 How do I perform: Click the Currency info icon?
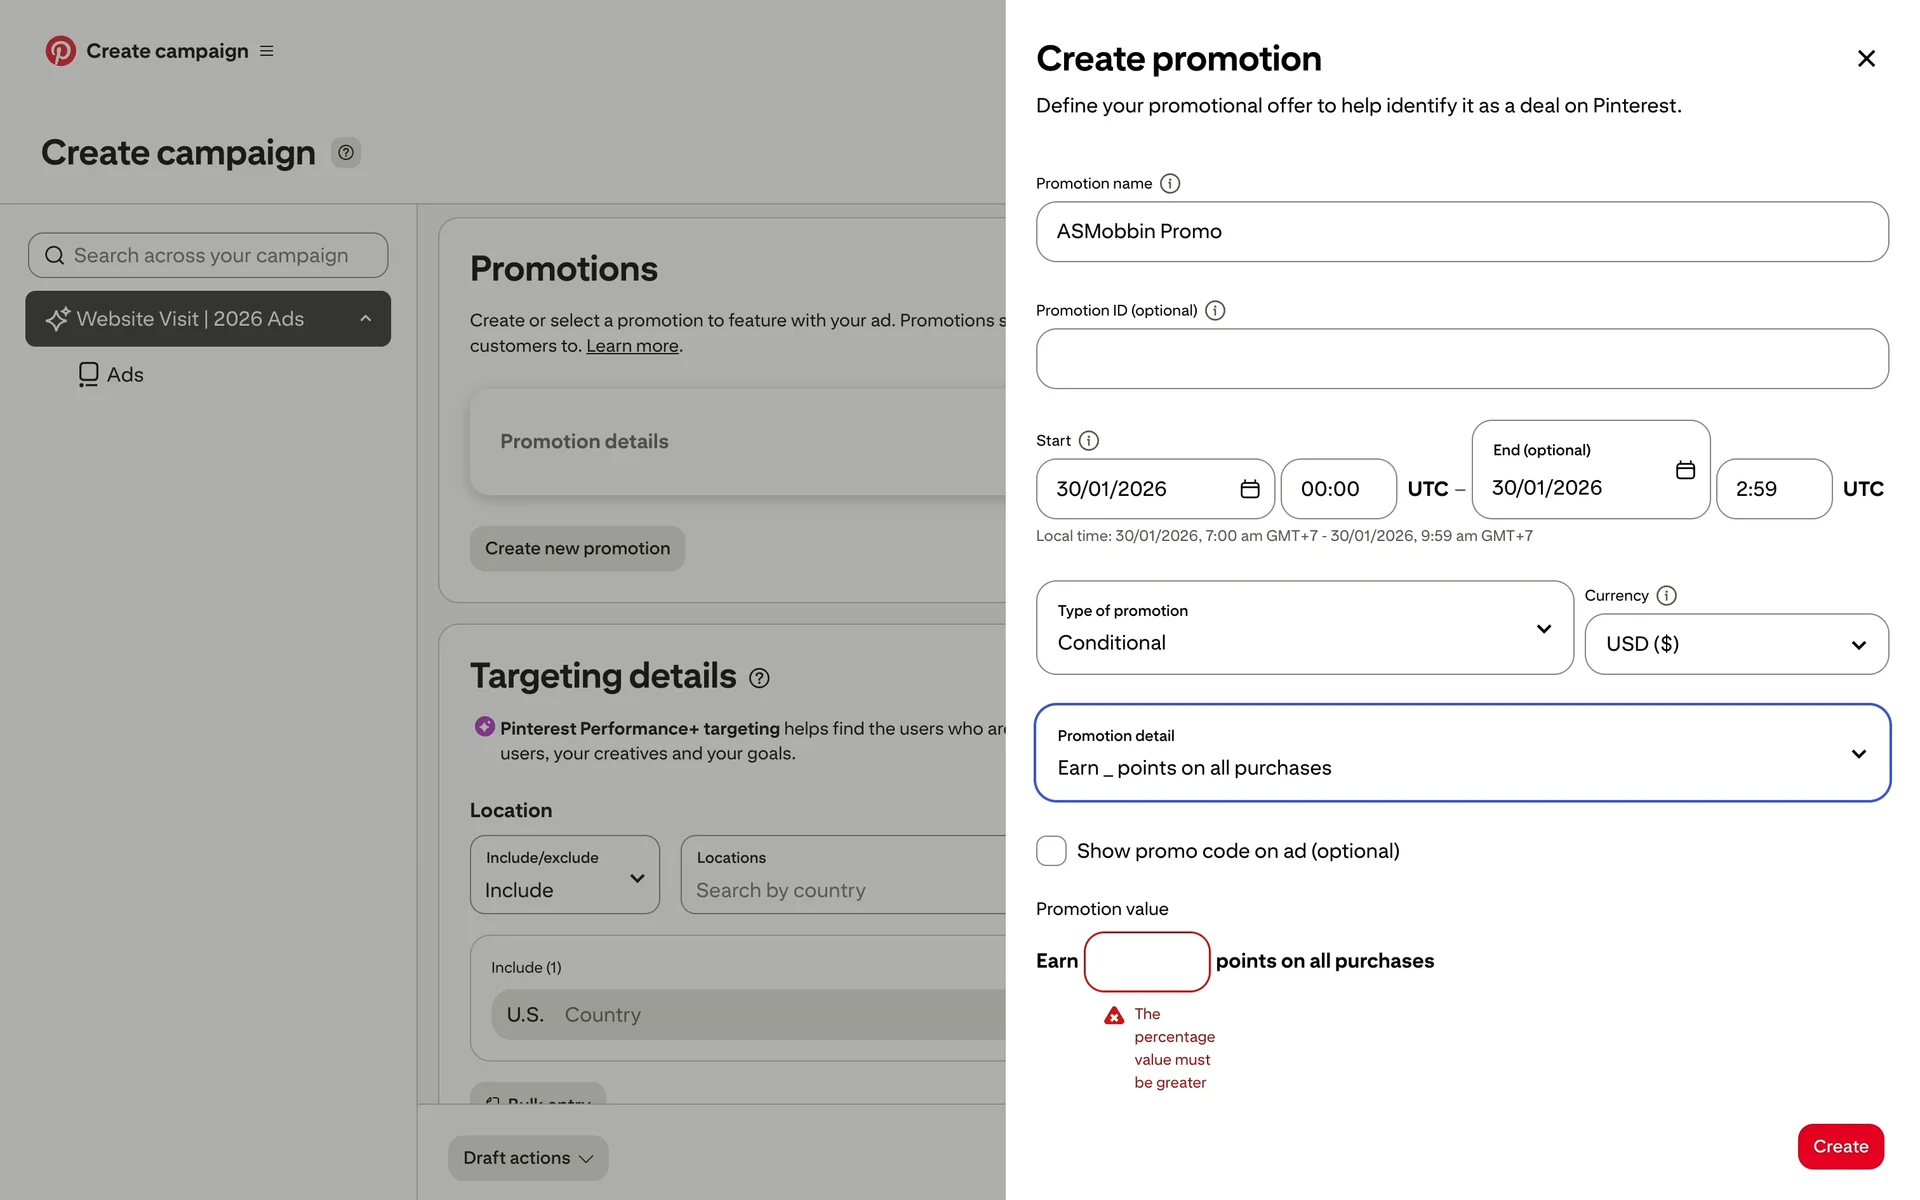(x=1666, y=596)
